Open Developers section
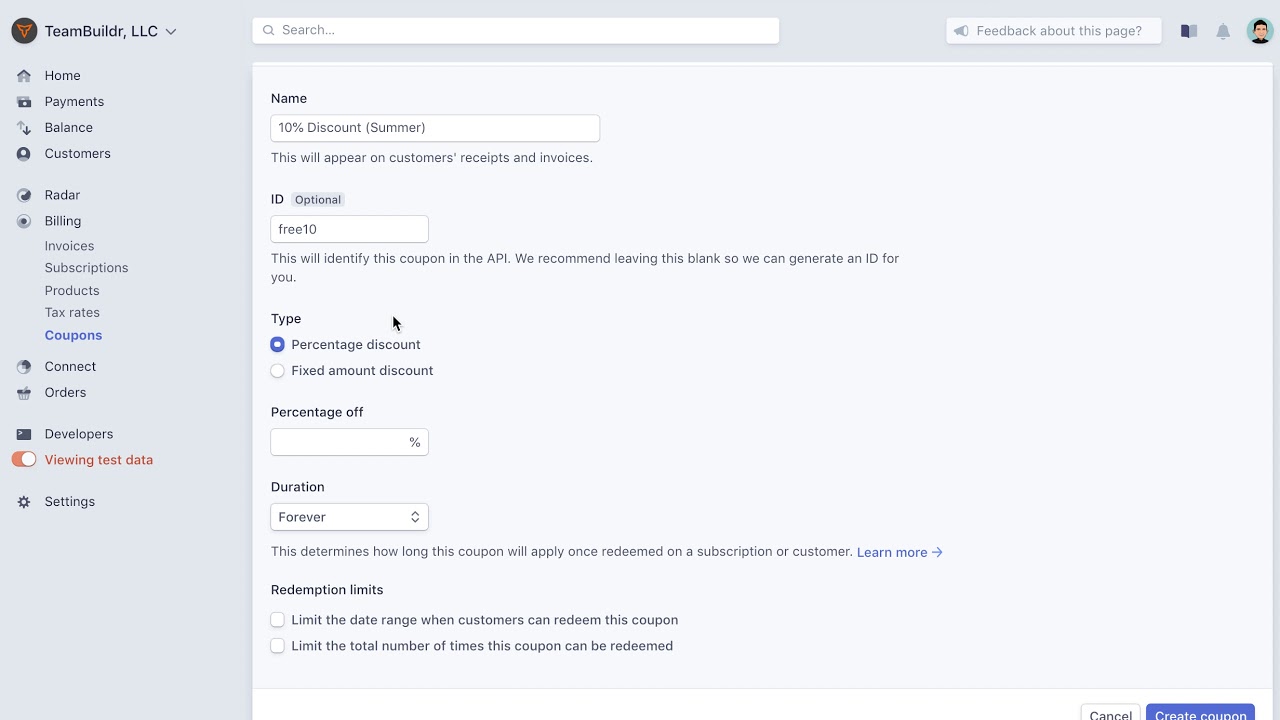 [x=78, y=434]
